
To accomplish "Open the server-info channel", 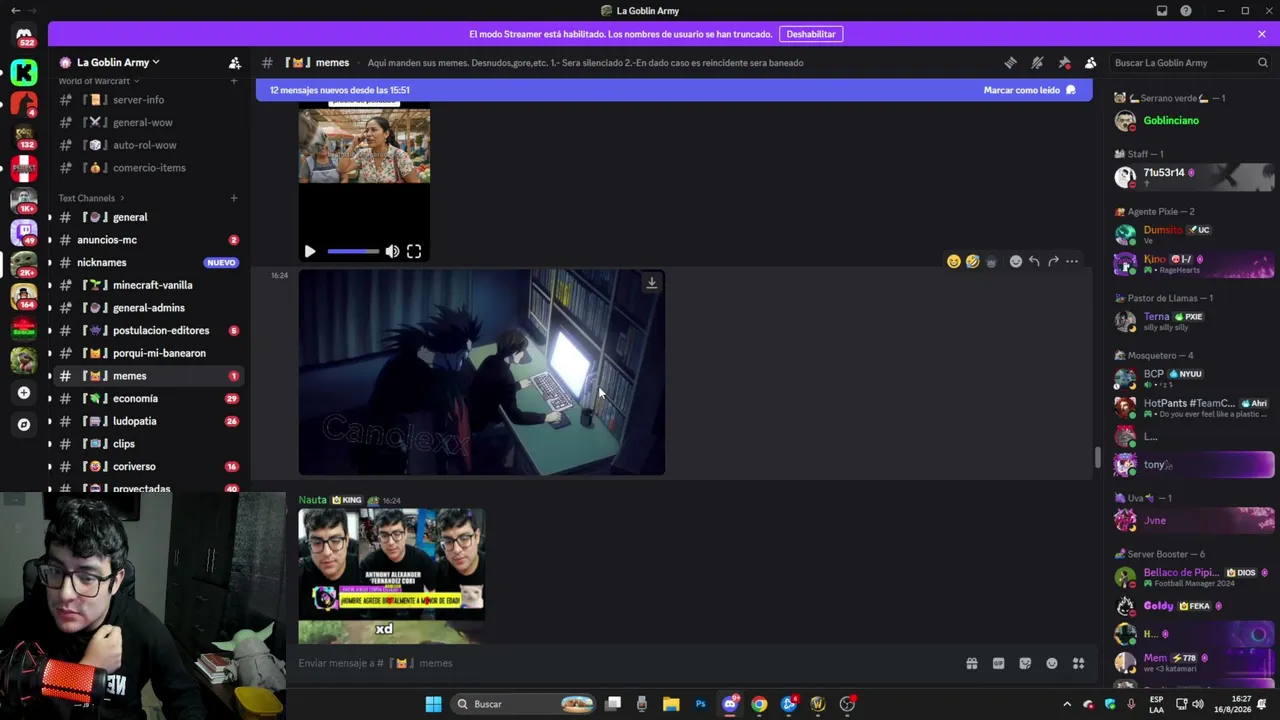I will (x=150, y=100).
